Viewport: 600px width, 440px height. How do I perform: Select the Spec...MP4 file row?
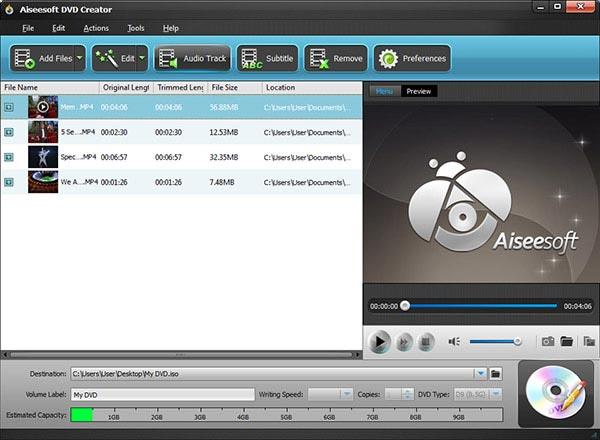coord(181,157)
